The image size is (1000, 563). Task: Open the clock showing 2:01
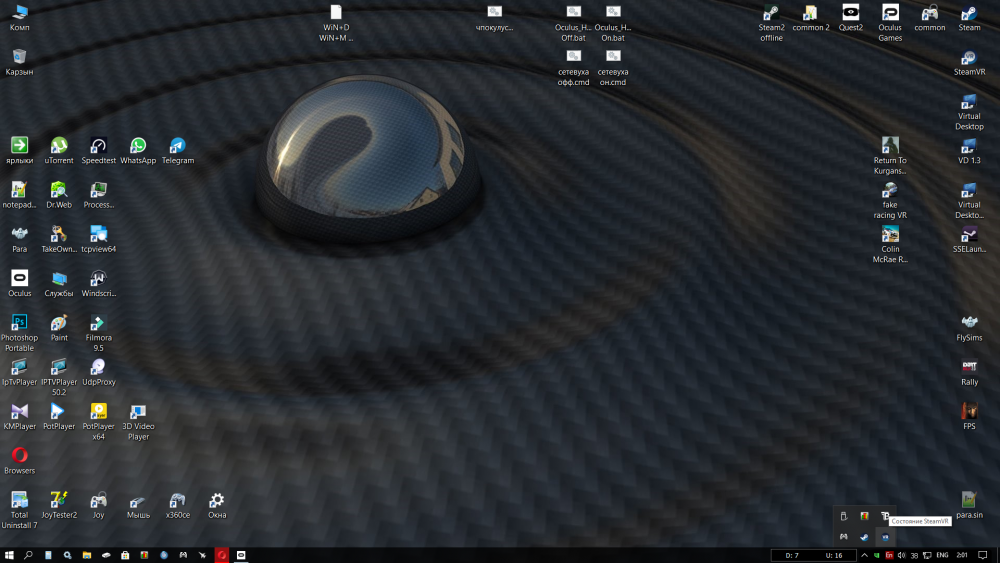962,555
